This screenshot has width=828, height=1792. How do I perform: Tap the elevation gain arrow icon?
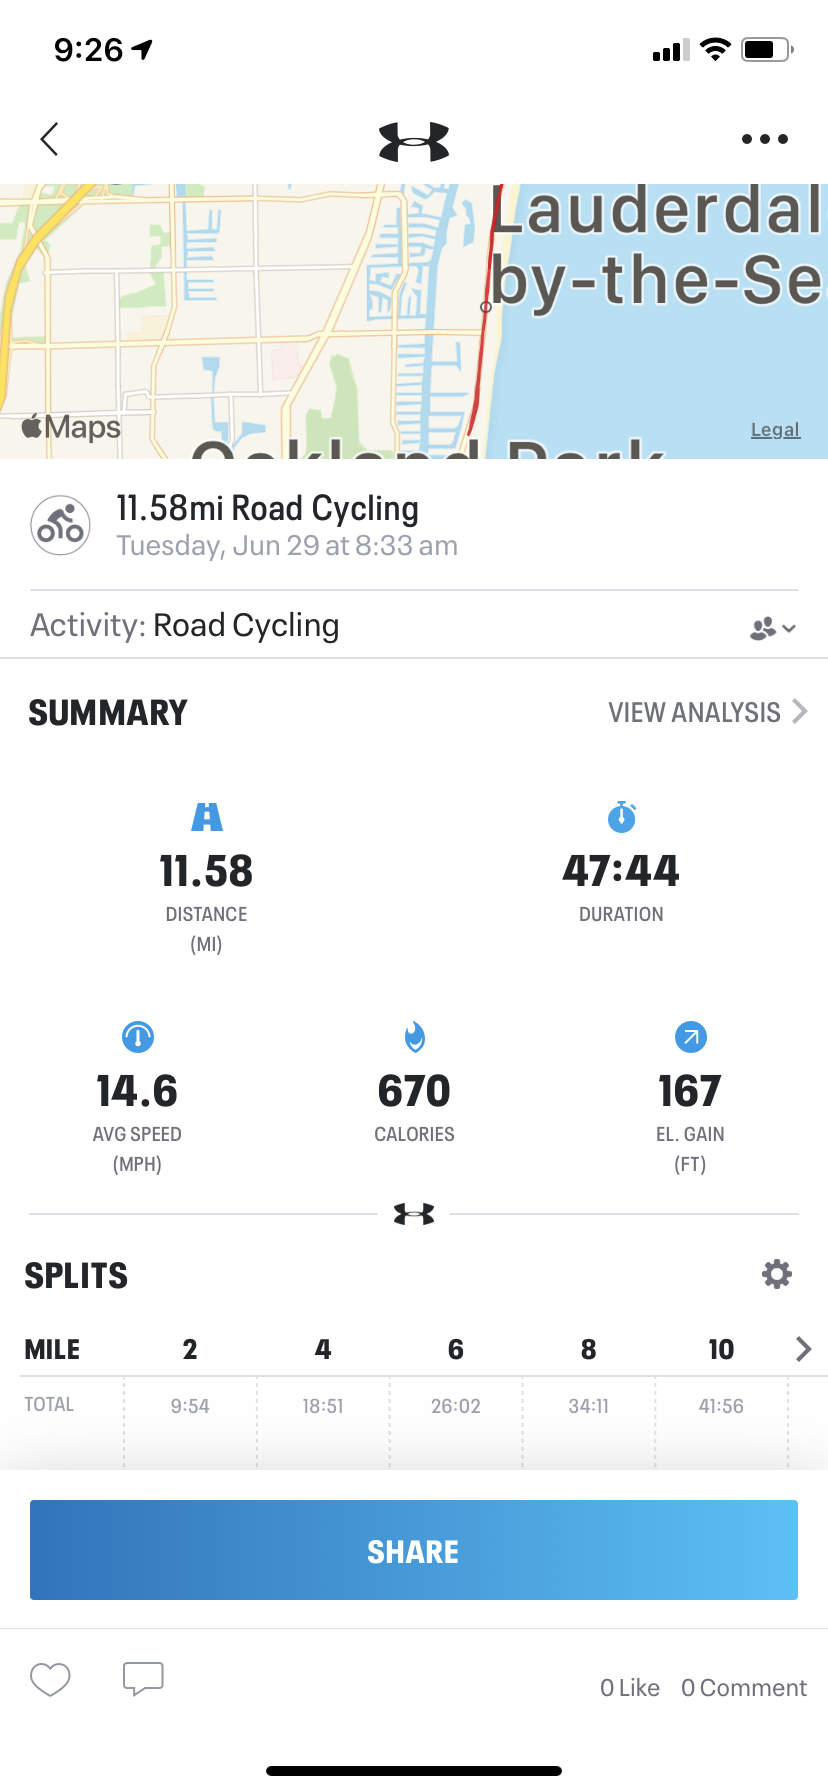tap(691, 1037)
